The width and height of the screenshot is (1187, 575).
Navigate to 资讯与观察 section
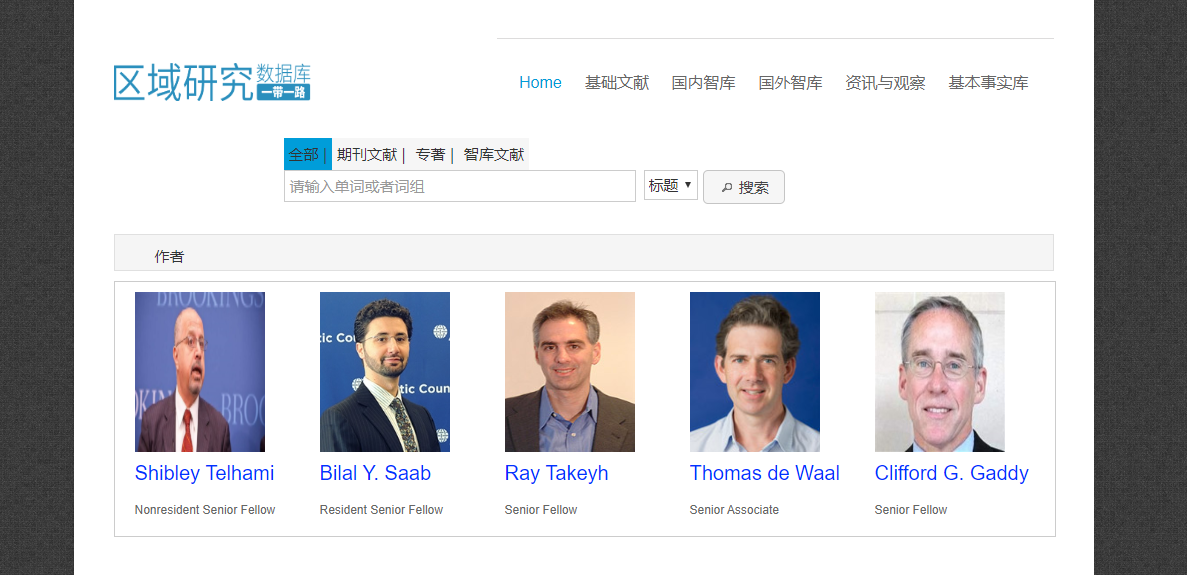(x=885, y=83)
